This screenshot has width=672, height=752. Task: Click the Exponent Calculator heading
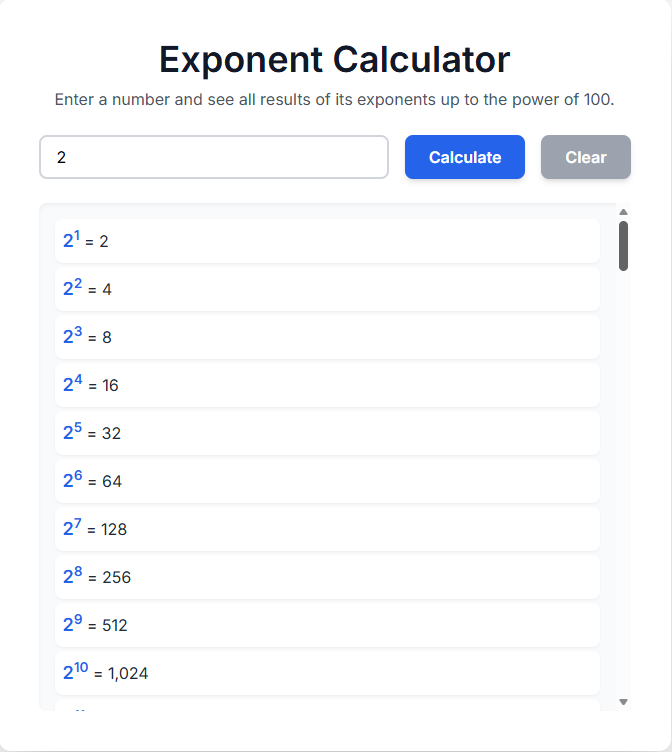335,60
